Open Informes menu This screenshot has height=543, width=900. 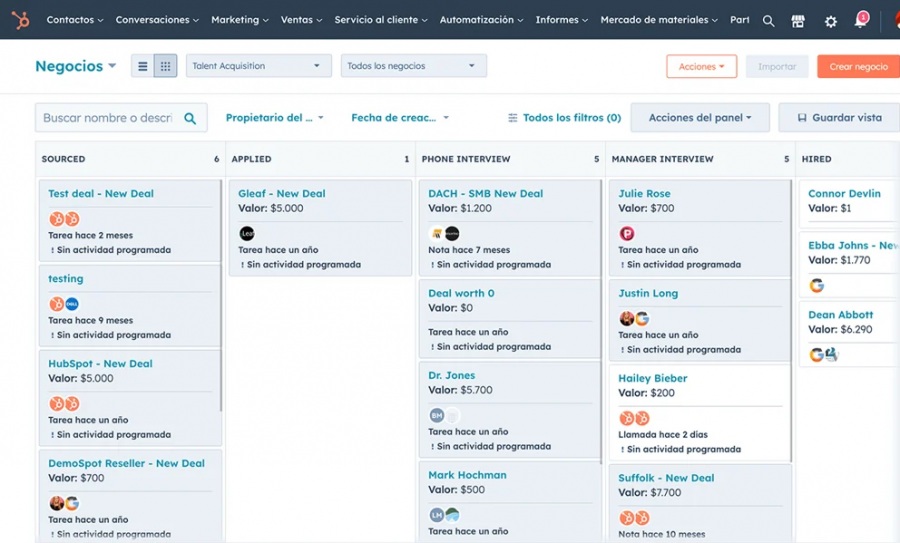pos(562,20)
